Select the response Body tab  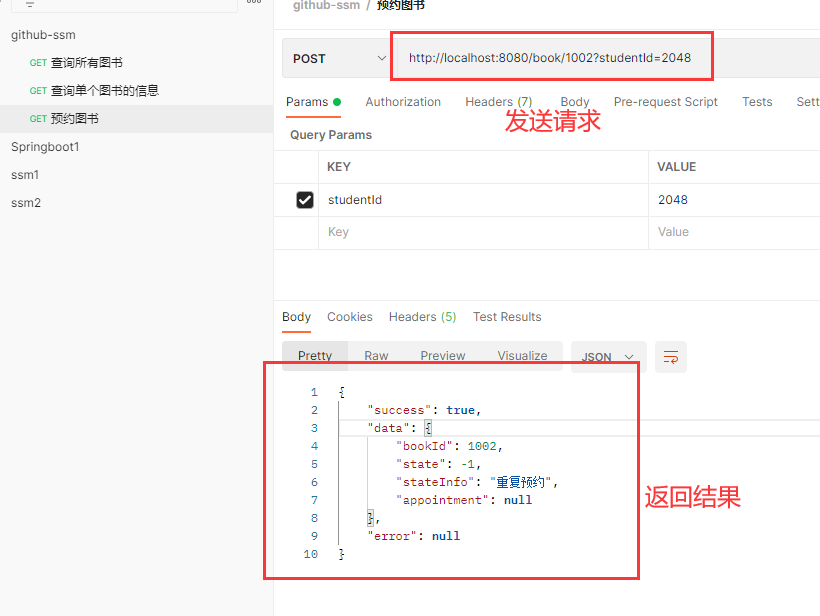pos(296,317)
